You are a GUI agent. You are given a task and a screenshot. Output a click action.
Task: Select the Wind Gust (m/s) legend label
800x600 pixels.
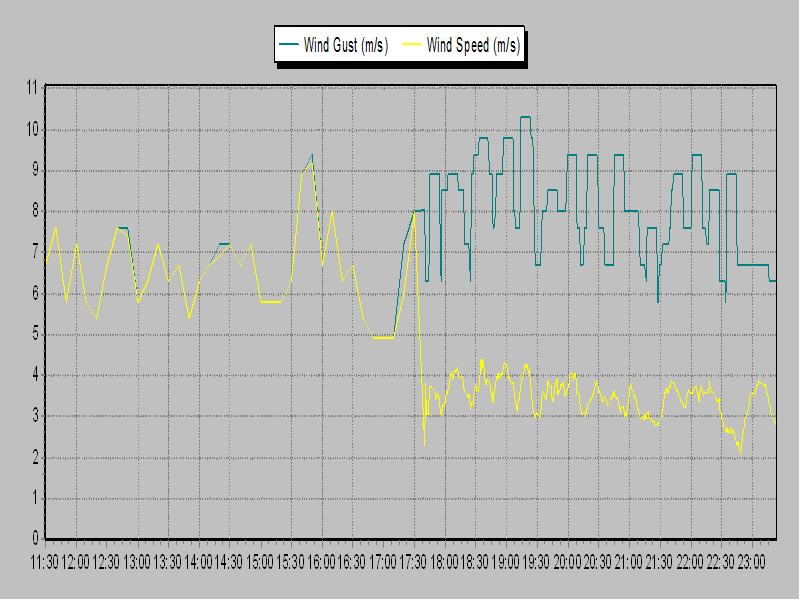pos(347,44)
